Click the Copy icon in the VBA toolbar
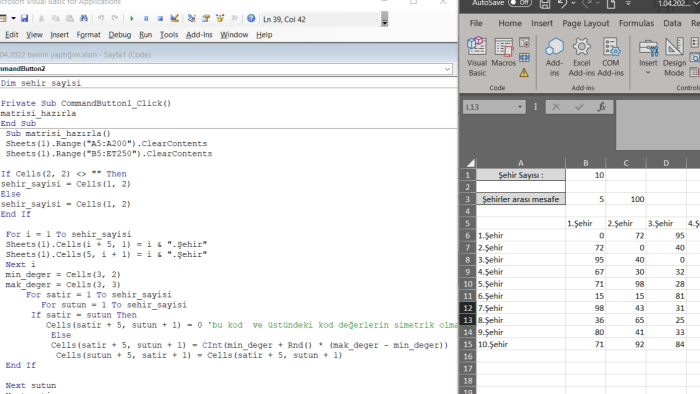700x394 pixels. coord(55,18)
